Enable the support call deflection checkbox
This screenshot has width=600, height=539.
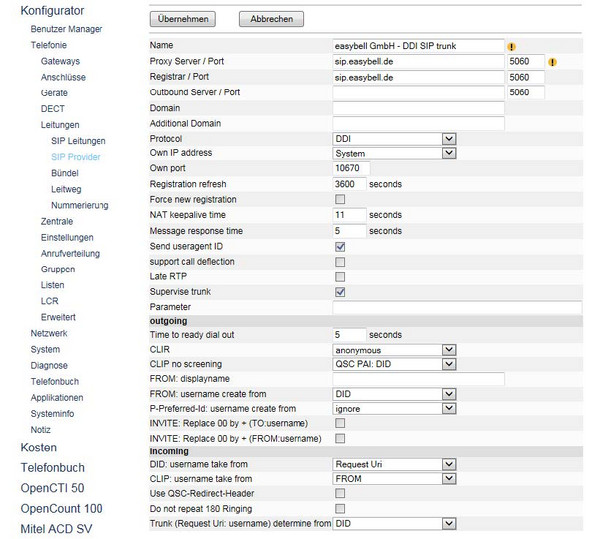point(340,262)
